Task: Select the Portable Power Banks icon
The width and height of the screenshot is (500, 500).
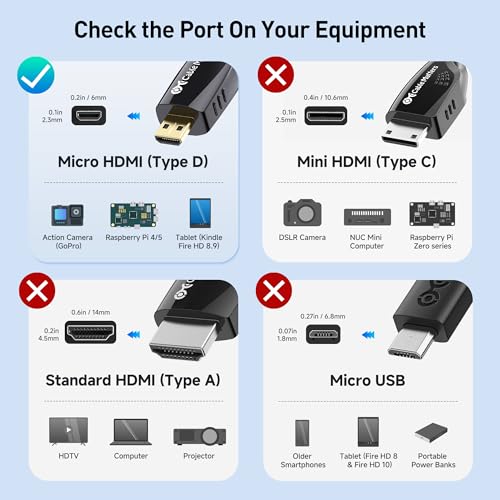Action: pos(431,432)
